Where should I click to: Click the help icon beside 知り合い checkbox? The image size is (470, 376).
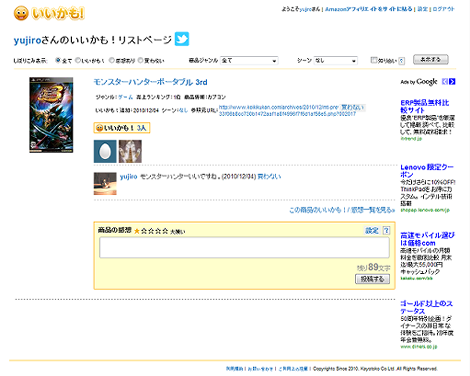tap(402, 61)
